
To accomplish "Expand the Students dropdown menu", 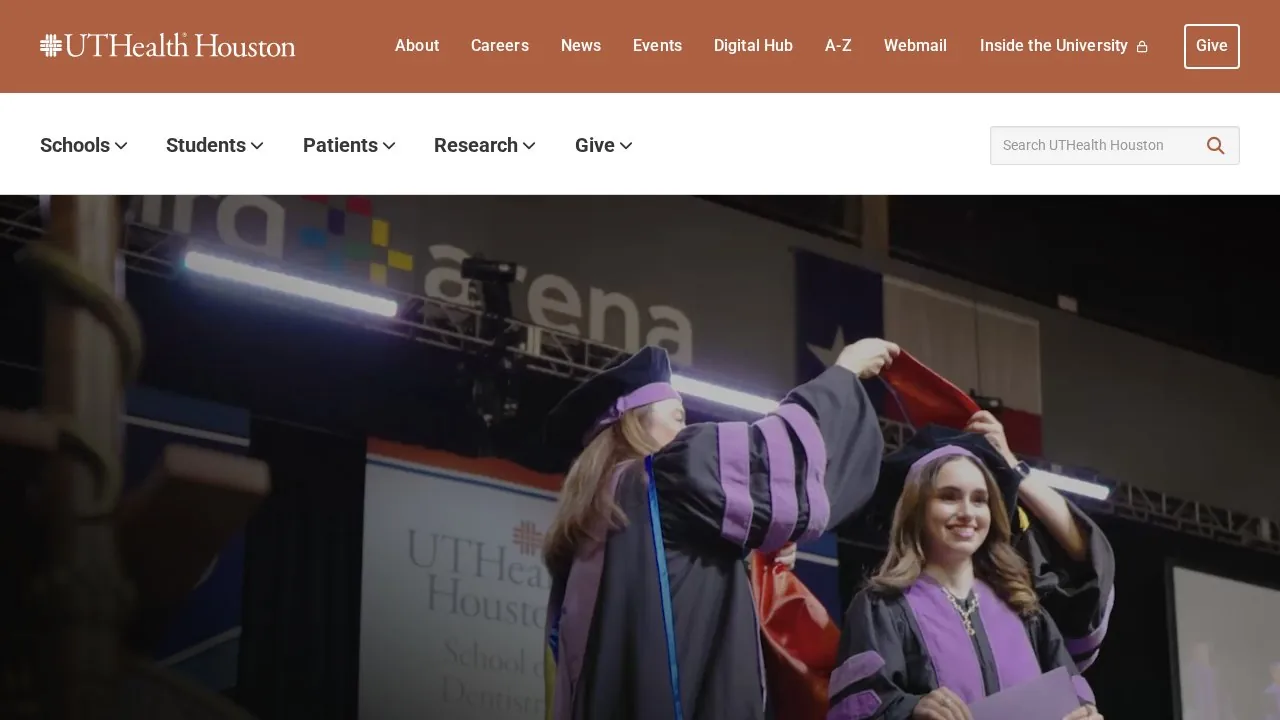I will pyautogui.click(x=215, y=146).
